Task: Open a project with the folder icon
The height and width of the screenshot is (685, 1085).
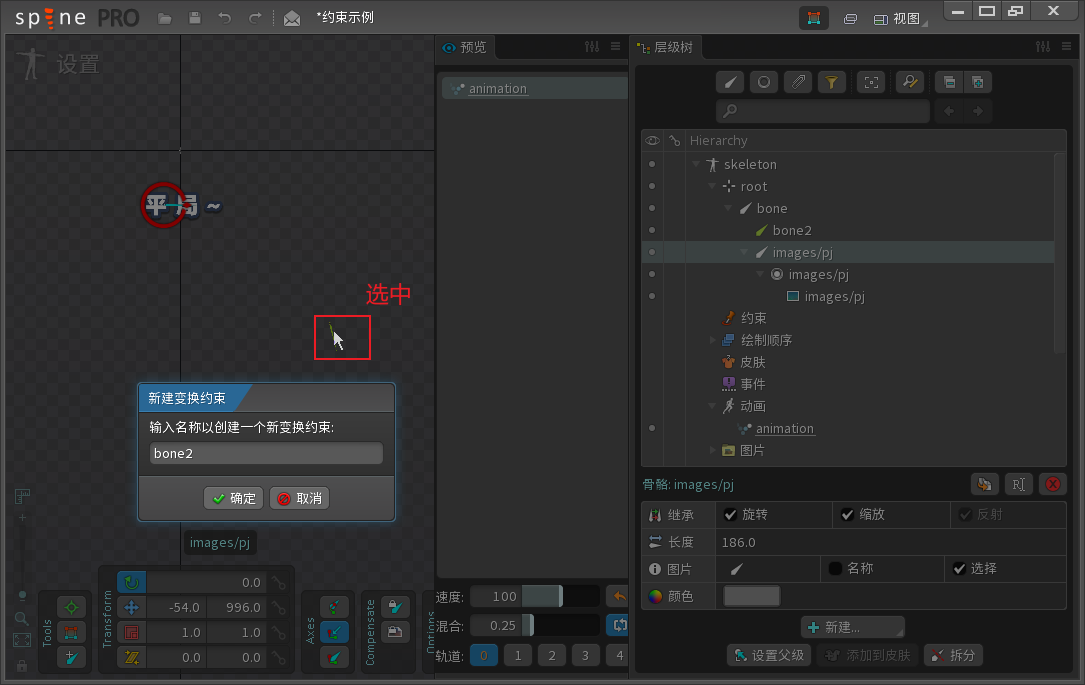Action: click(x=165, y=18)
